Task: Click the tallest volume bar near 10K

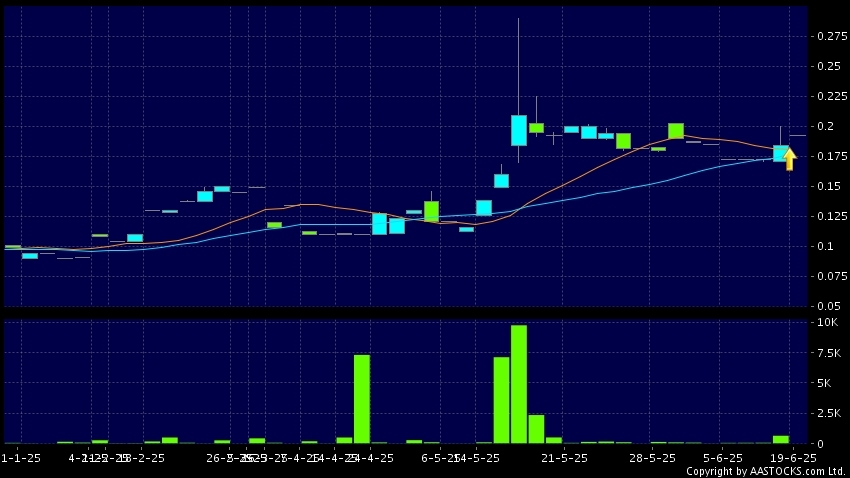Action: point(519,384)
